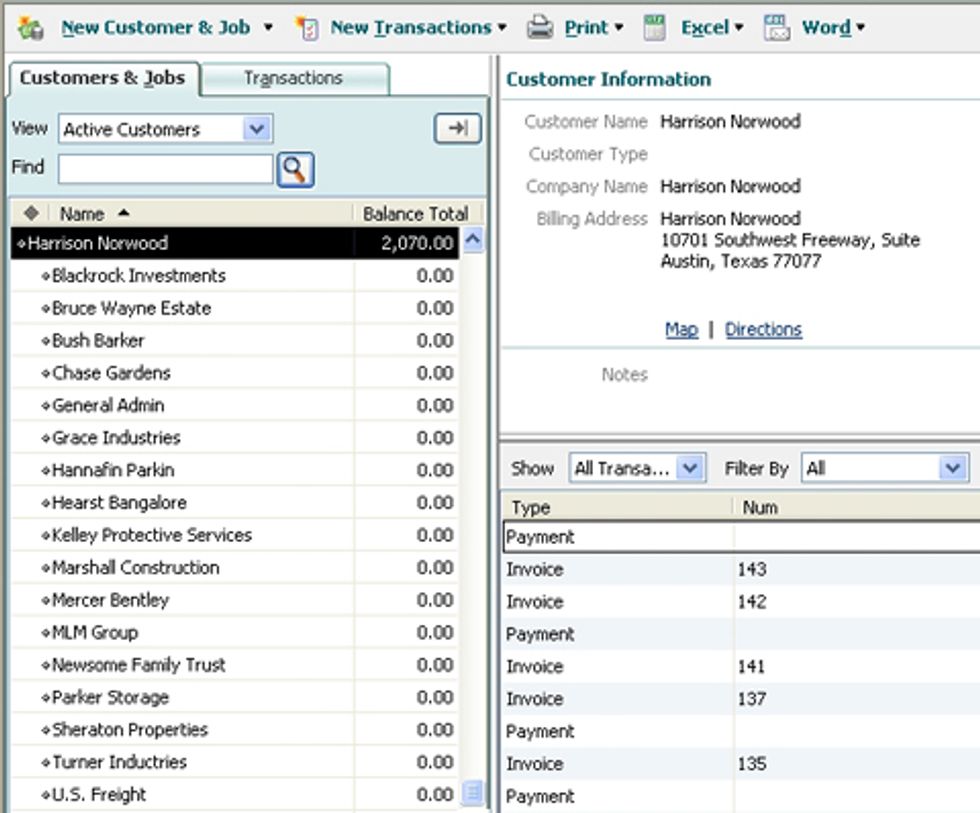This screenshot has height=813, width=980.
Task: Switch to the Transactions tab
Action: [296, 76]
